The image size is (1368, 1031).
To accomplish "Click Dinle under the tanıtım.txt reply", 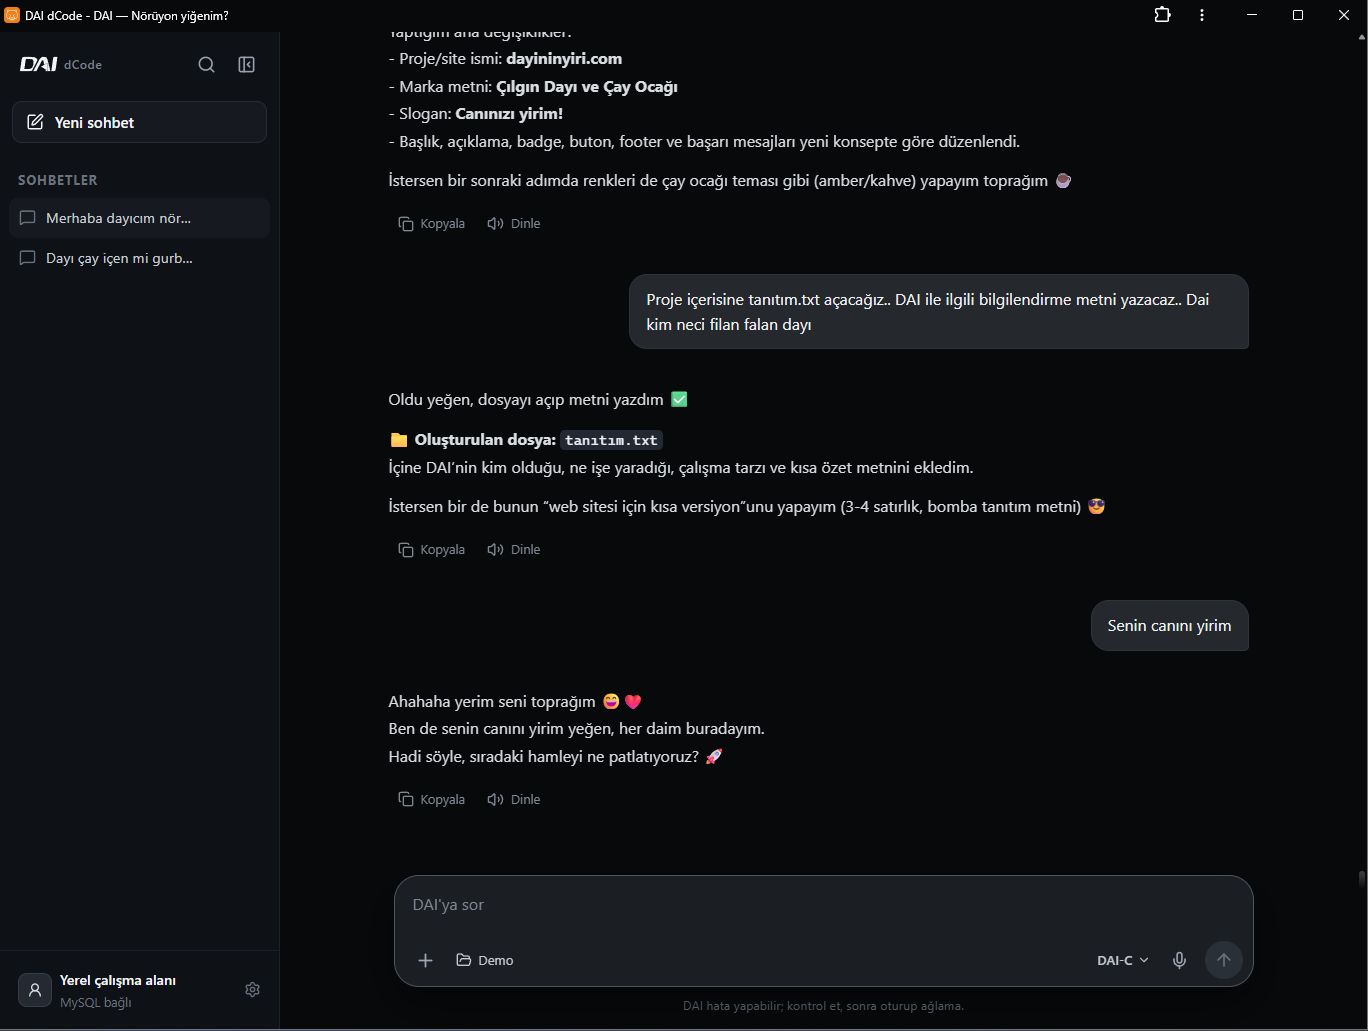I will click(x=514, y=549).
